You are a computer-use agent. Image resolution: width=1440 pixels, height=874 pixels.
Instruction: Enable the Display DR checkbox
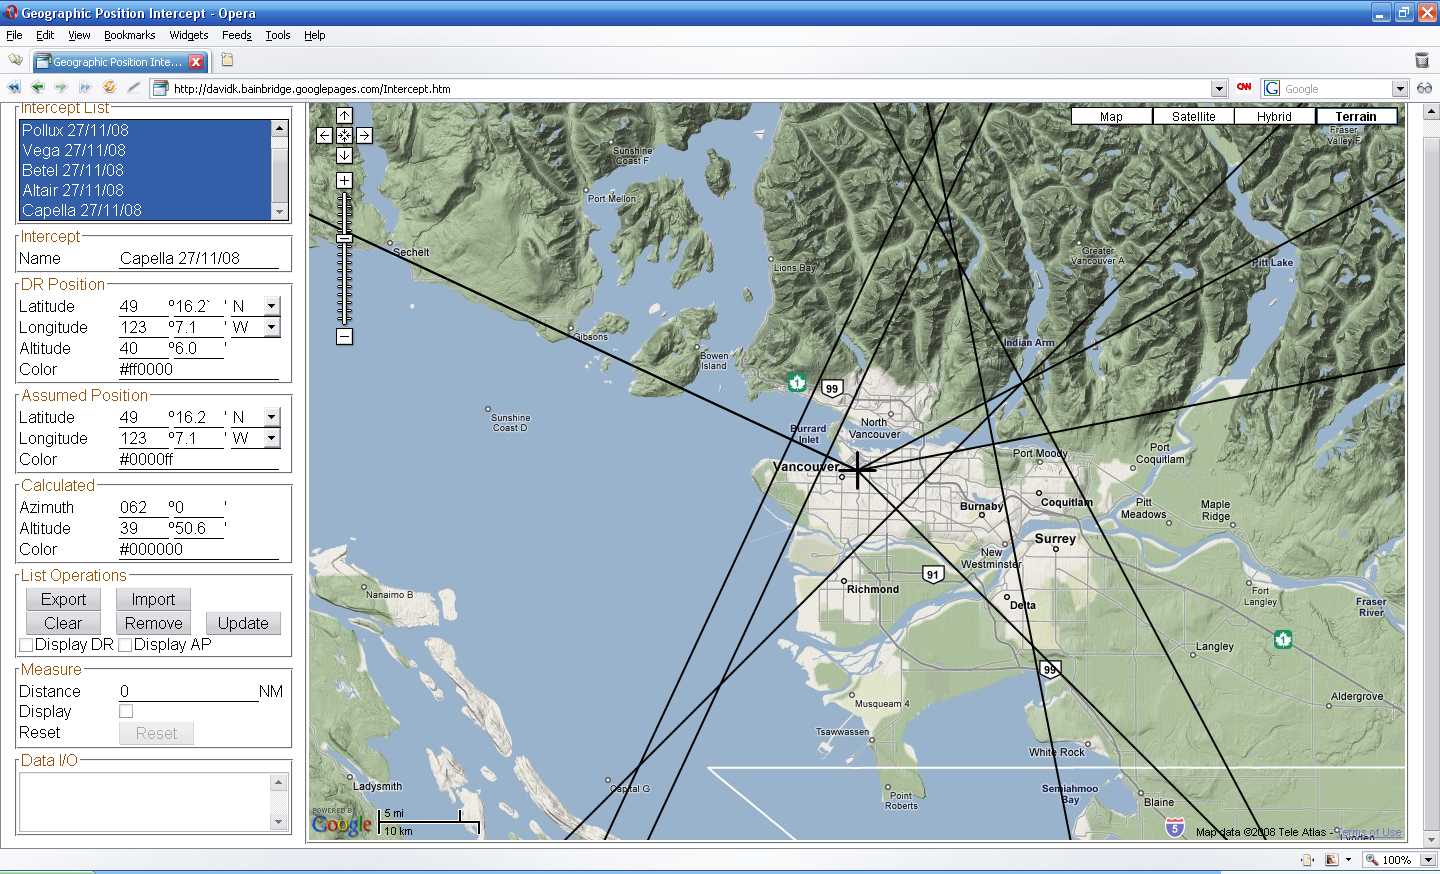(27, 645)
